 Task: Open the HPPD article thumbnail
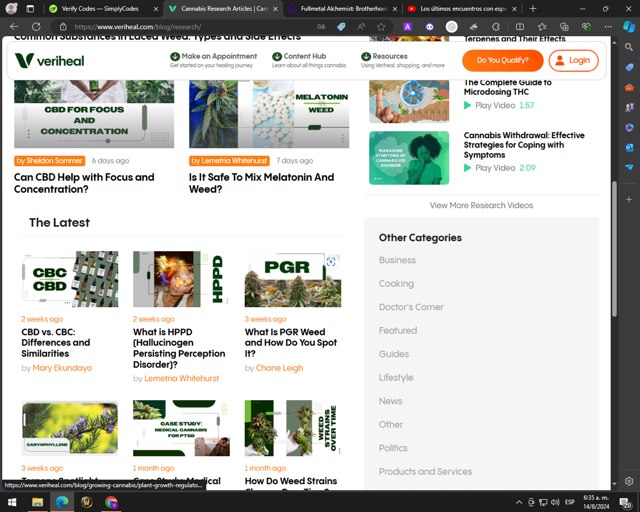(181, 279)
